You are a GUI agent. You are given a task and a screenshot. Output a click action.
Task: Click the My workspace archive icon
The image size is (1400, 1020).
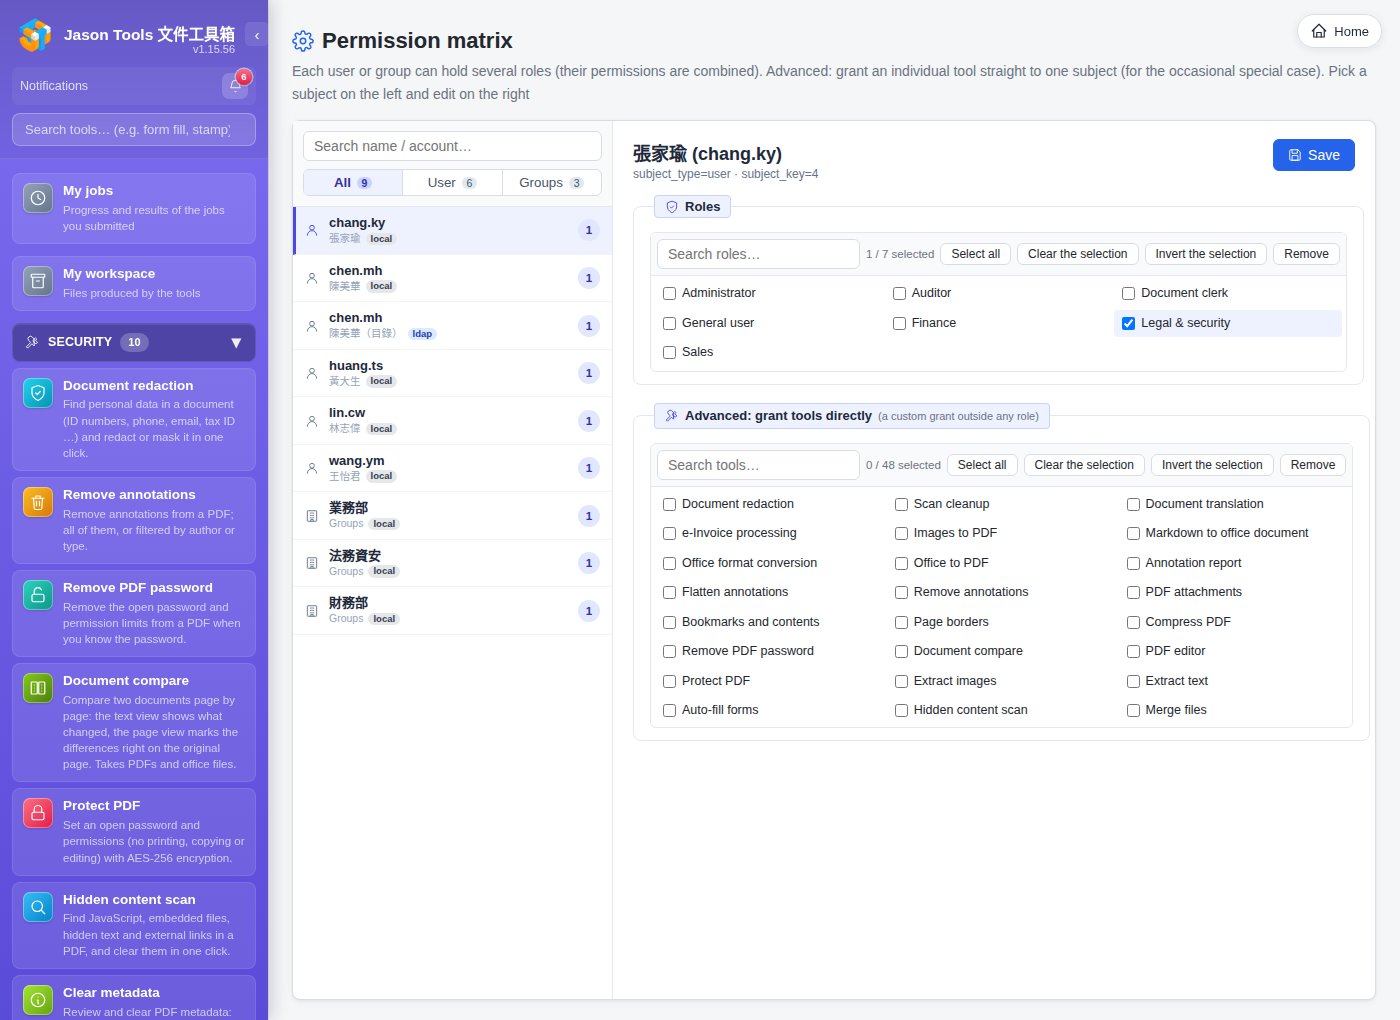pyautogui.click(x=38, y=281)
